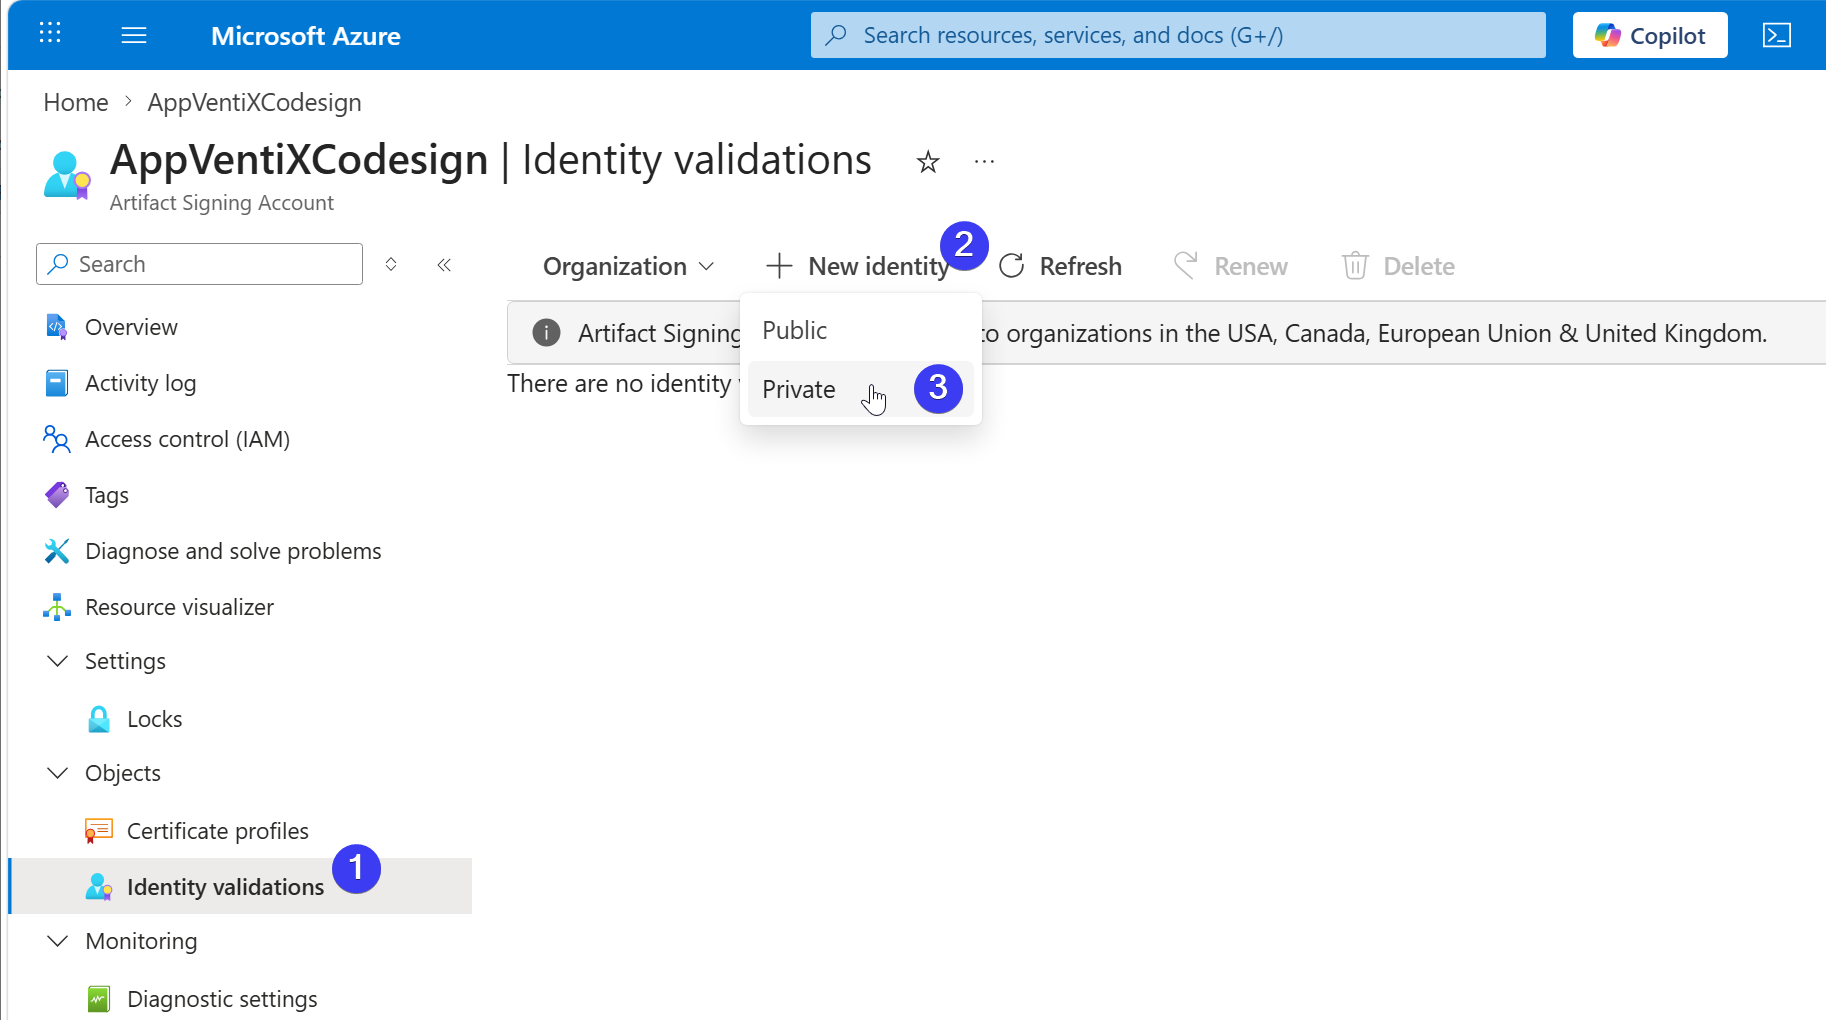Open Resource visualizer
The width and height of the screenshot is (1826, 1020).
pyautogui.click(x=179, y=607)
